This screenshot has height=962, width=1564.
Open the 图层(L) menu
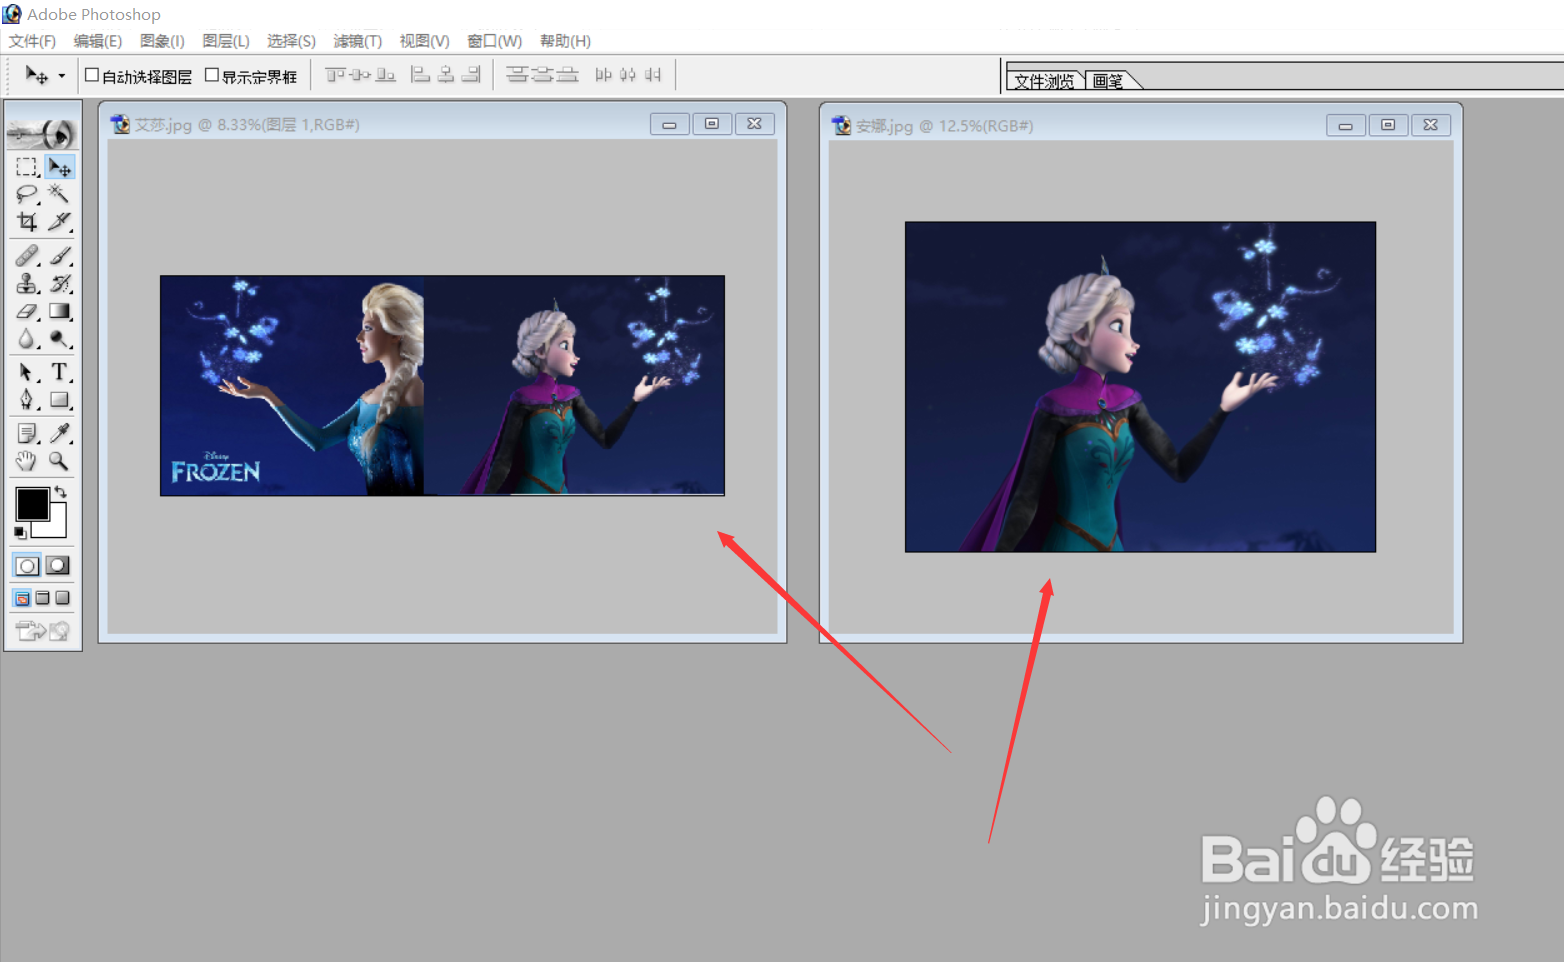226,41
